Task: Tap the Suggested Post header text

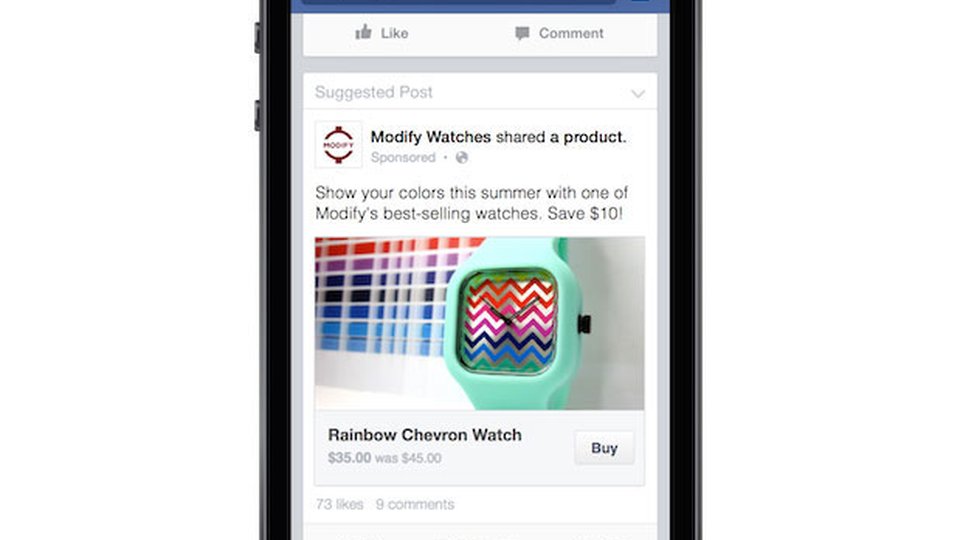Action: point(373,92)
